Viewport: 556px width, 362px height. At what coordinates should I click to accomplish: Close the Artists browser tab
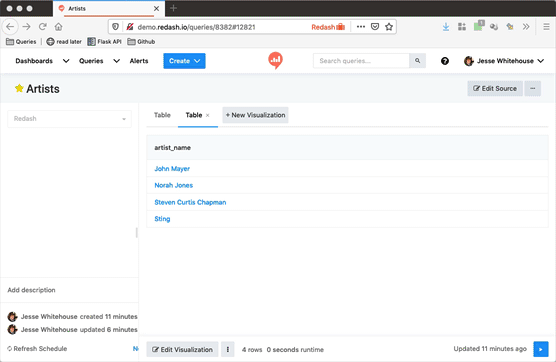[x=156, y=9]
